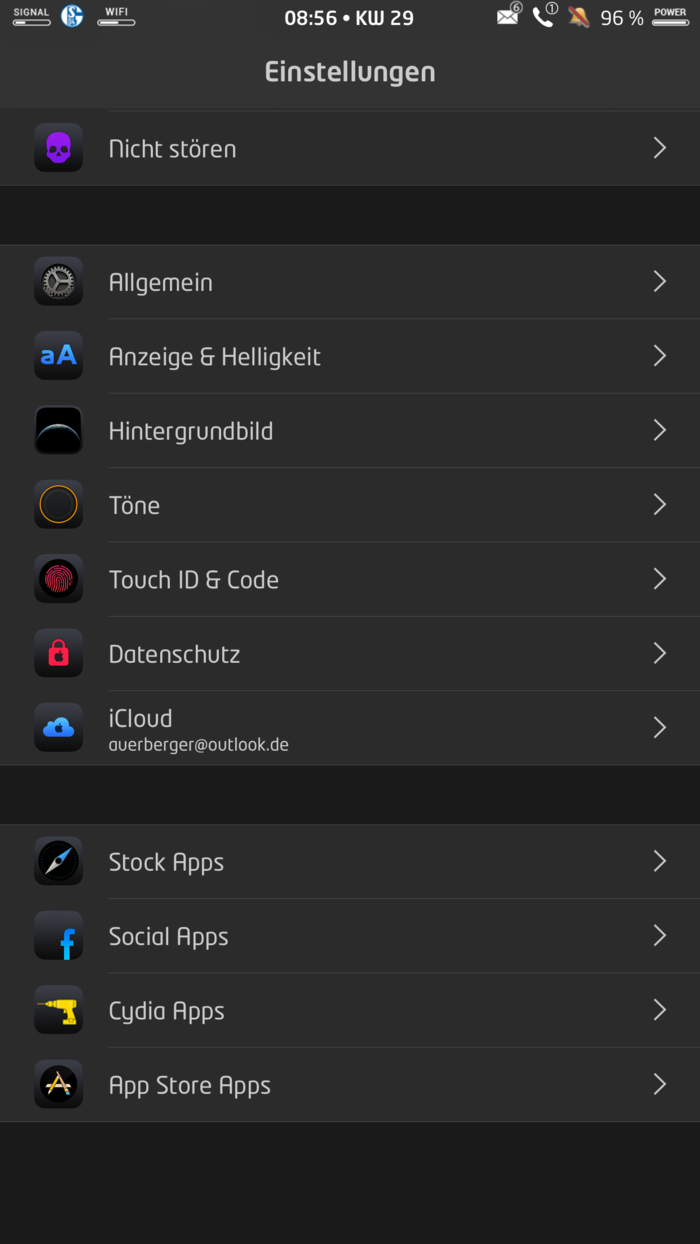Open the Touch ID & Code entry
Image resolution: width=700 pixels, height=1244 pixels.
coord(193,580)
